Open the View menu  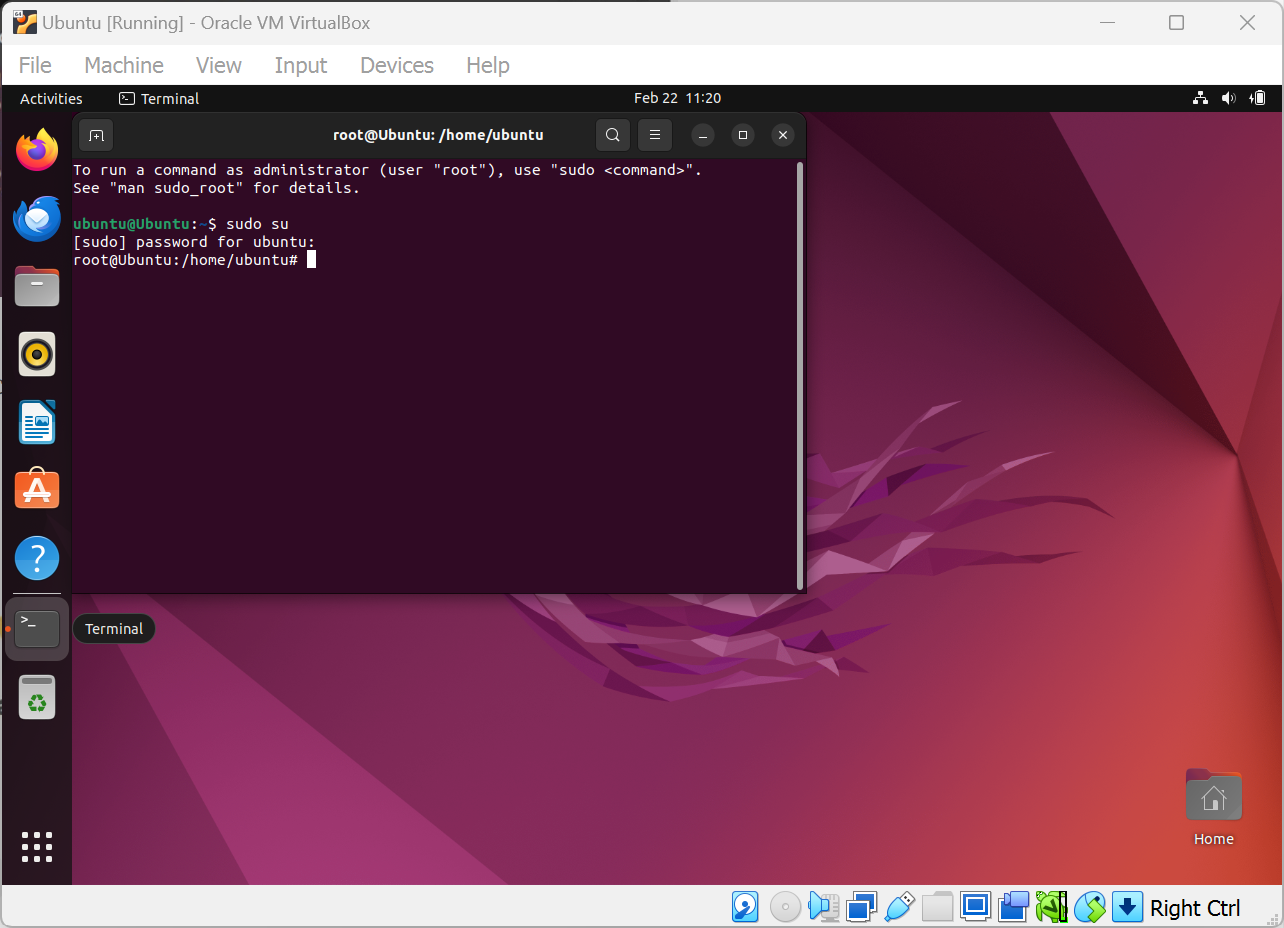(x=219, y=65)
